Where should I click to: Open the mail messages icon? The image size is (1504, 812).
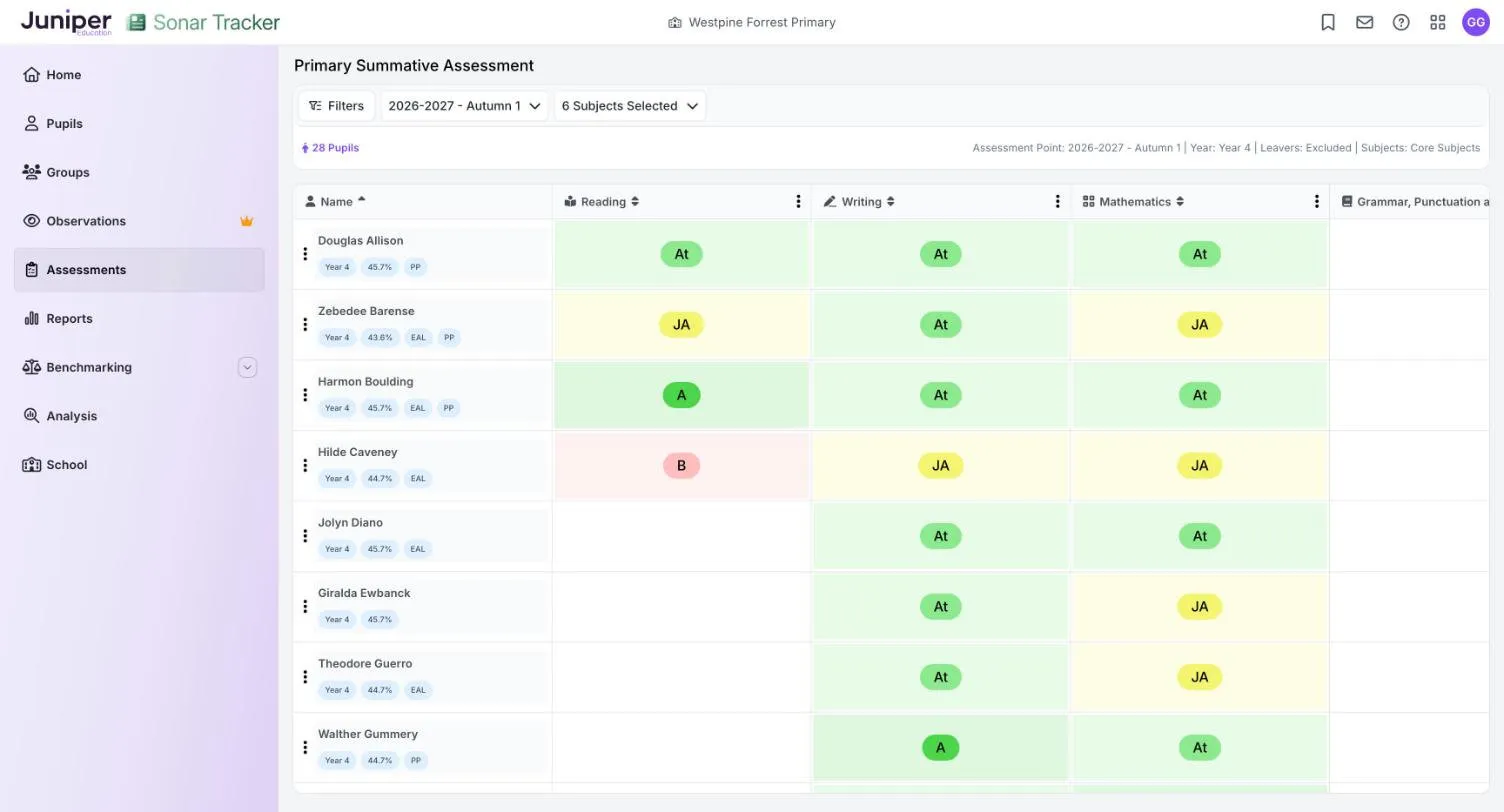[1364, 22]
